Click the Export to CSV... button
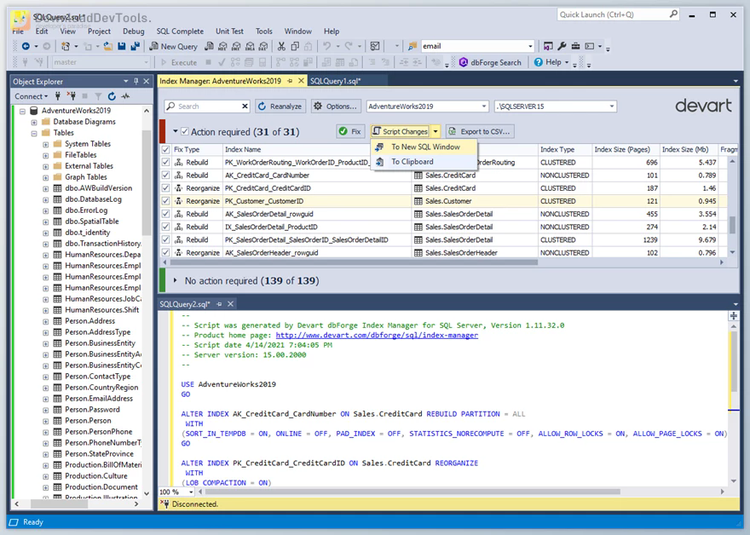The height and width of the screenshot is (535, 750). pyautogui.click(x=480, y=131)
